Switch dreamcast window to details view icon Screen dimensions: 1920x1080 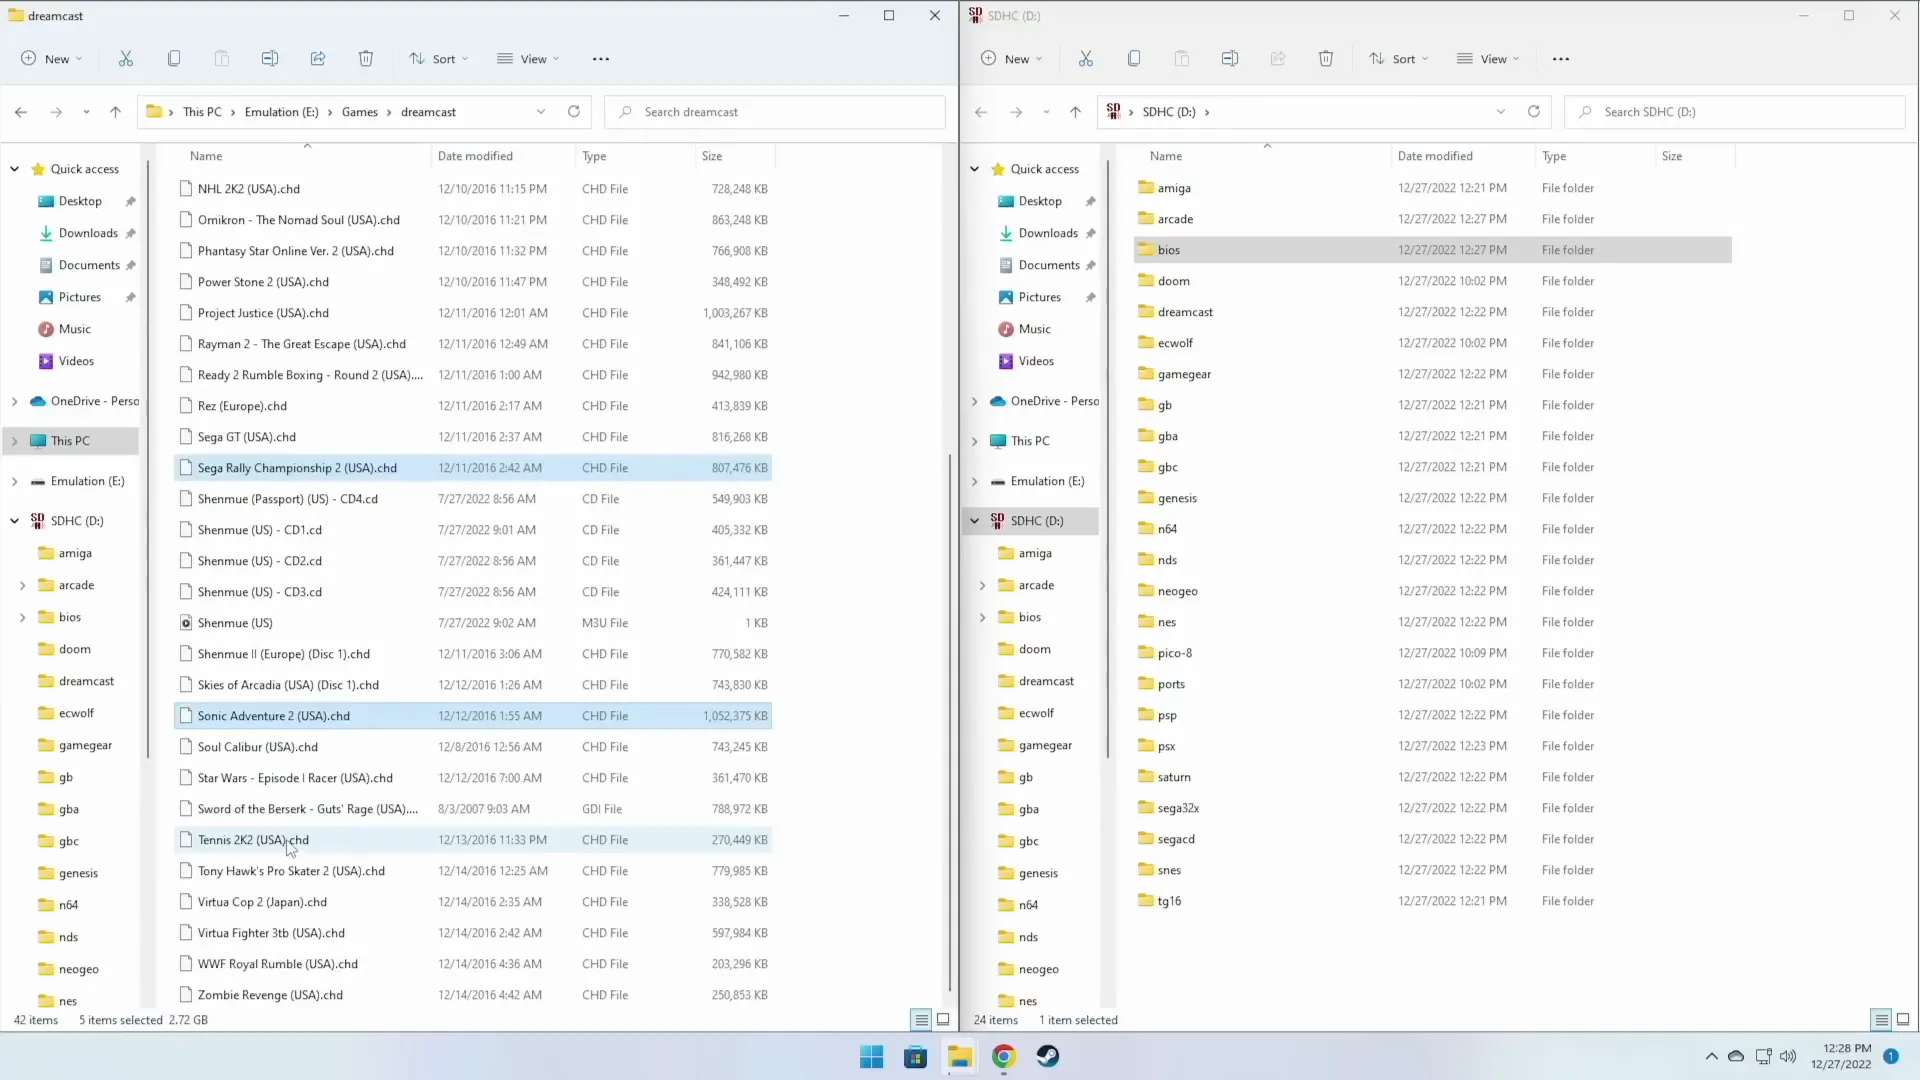click(921, 1020)
